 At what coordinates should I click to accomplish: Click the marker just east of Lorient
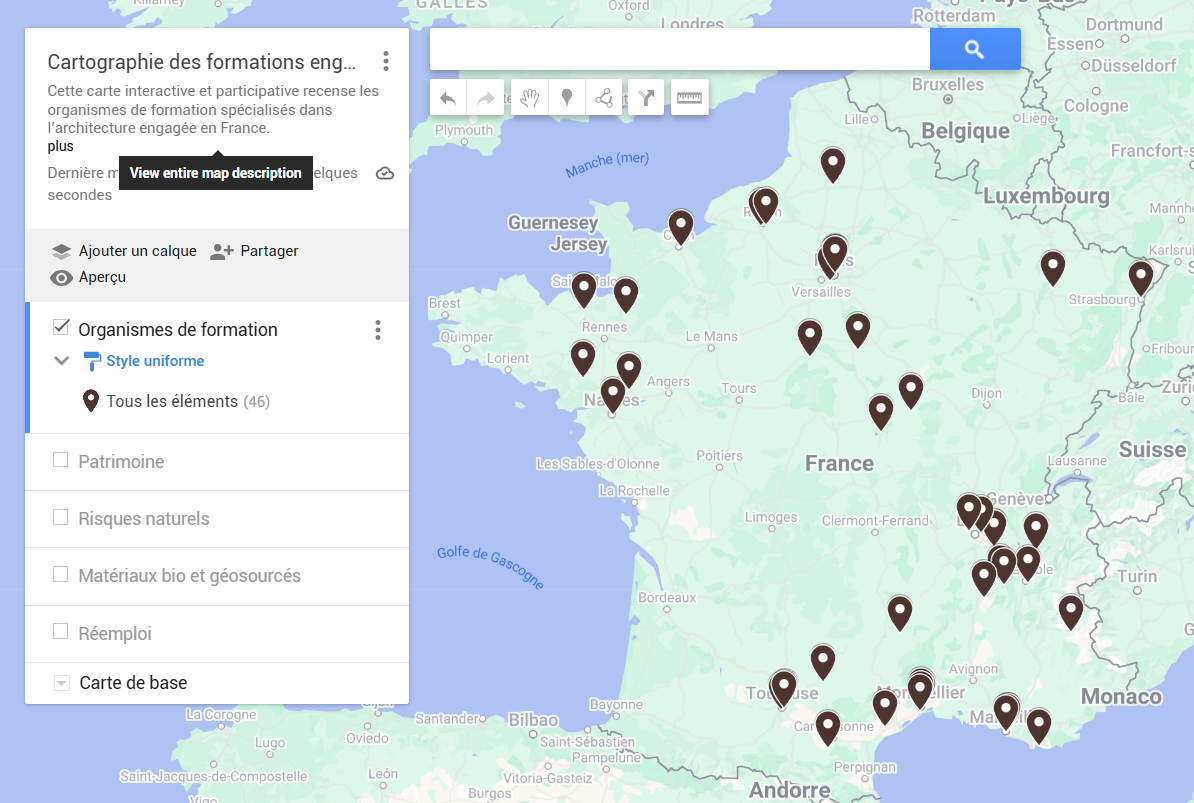[583, 358]
